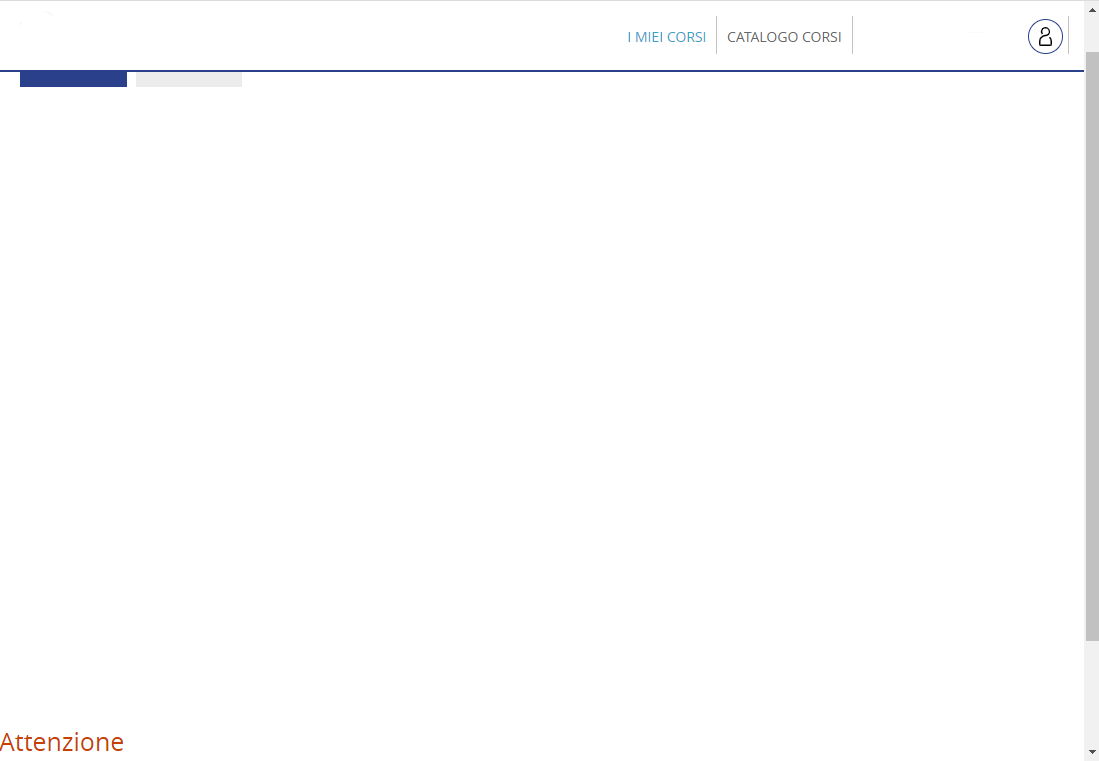Click the scrollbar down arrow

pyautogui.click(x=1091, y=751)
